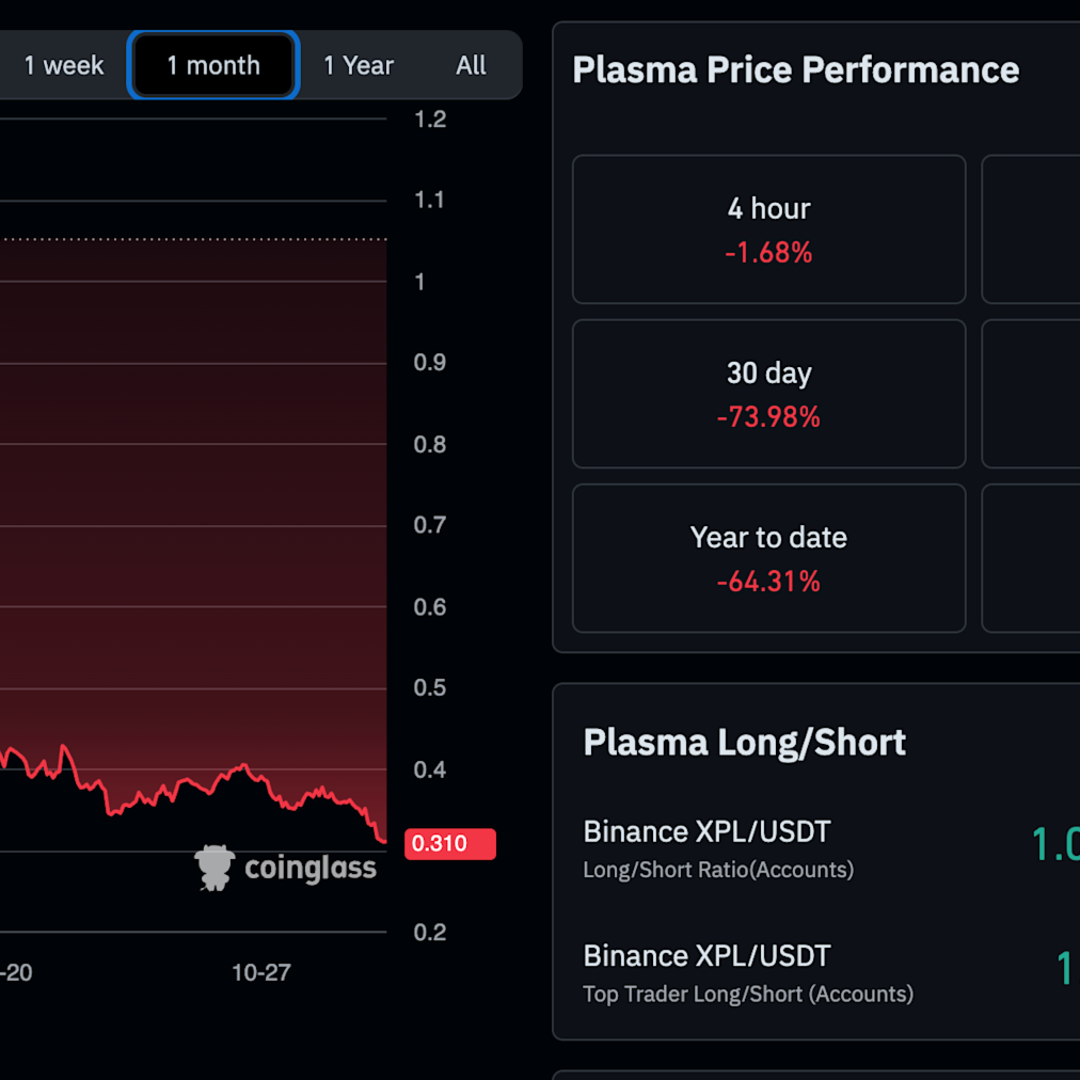The width and height of the screenshot is (1080, 1080).
Task: Show the "All" time price history
Action: pos(470,65)
